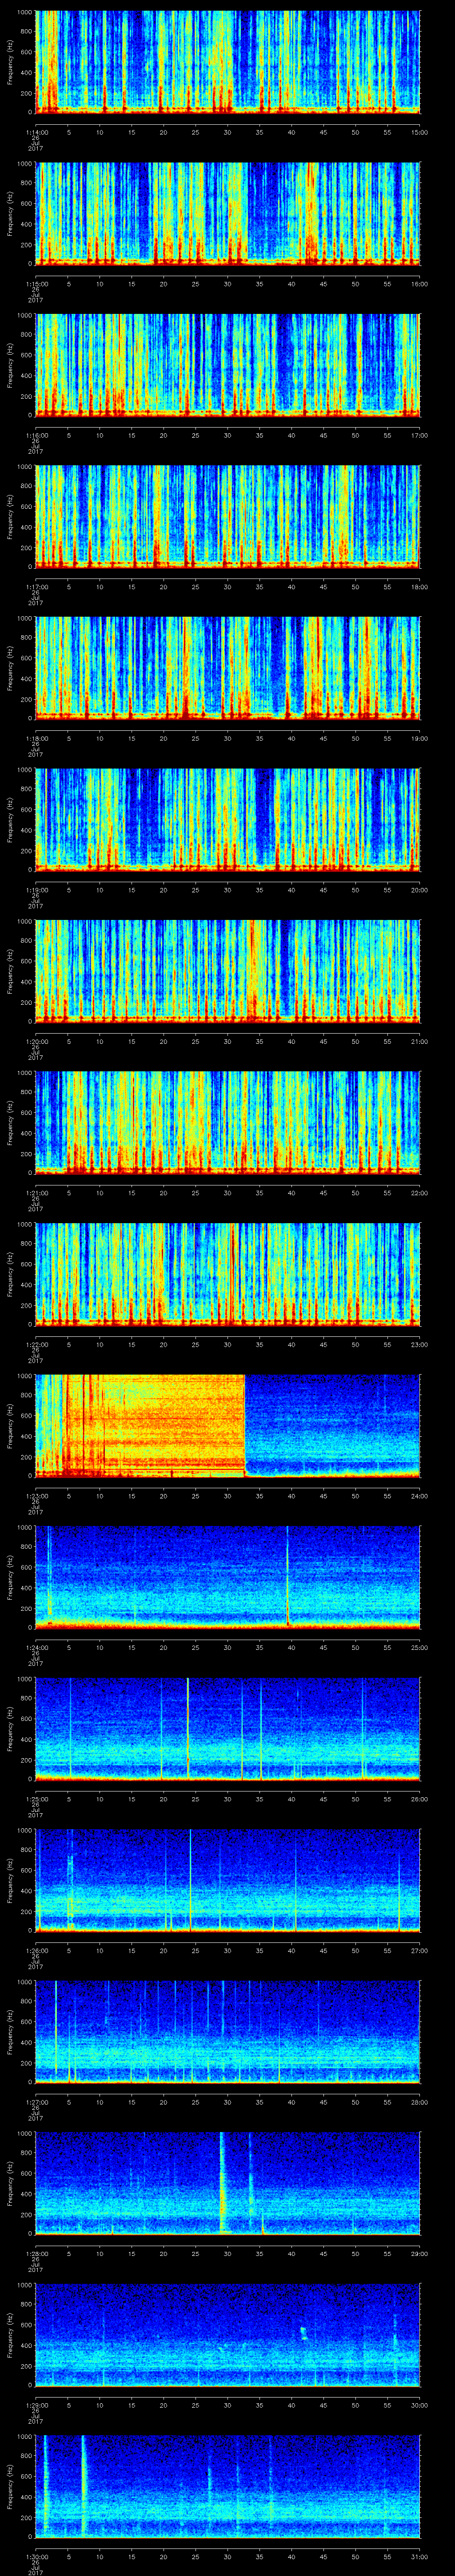455x2576 pixels.
Task: Click the 24:00 end time label of the 1:23:00 panel
Action: (419, 1496)
